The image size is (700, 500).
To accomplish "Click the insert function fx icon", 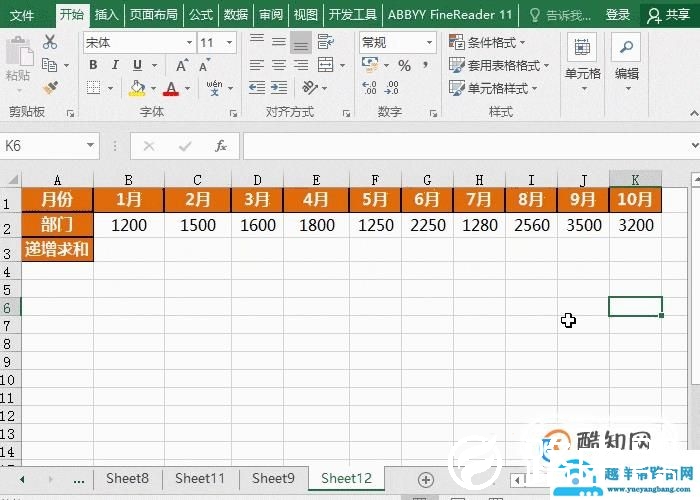I will (x=221, y=146).
